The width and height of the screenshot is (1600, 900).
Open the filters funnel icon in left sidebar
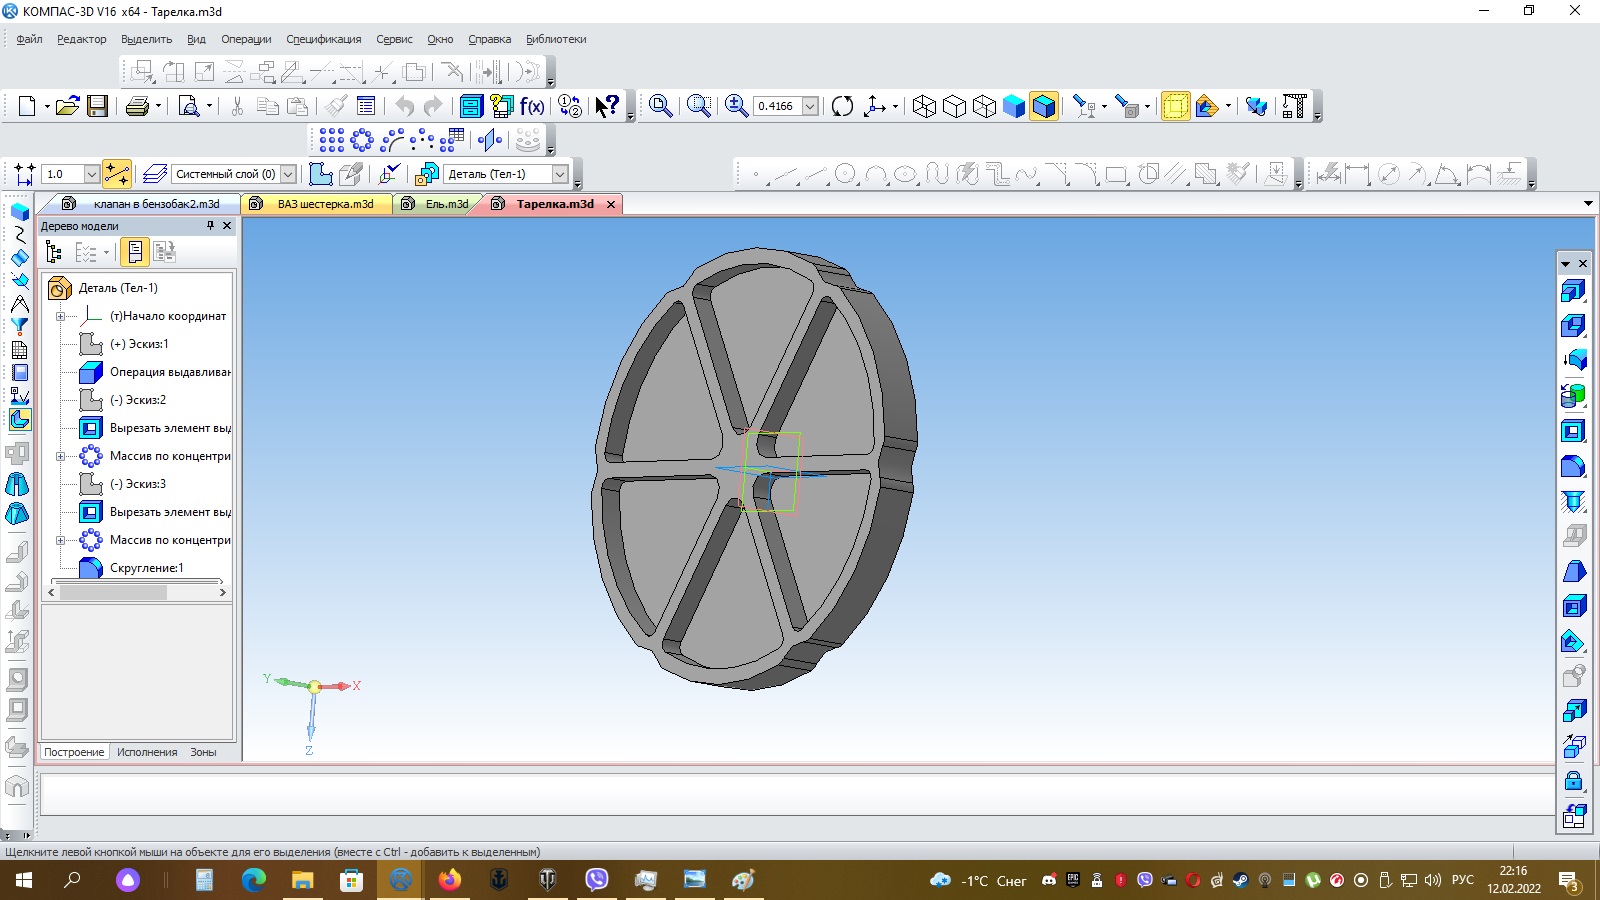click(x=19, y=327)
